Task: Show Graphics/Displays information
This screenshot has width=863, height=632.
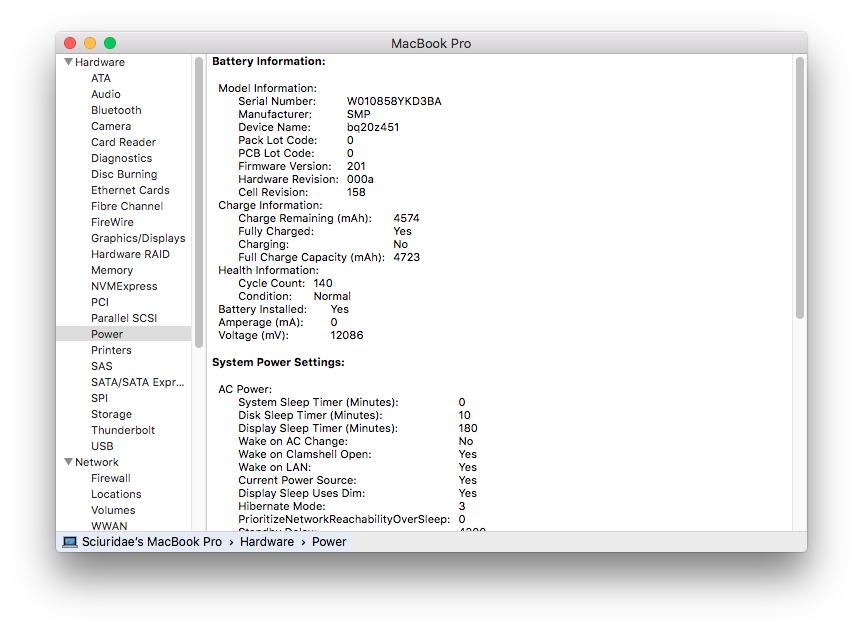Action: click(x=138, y=238)
